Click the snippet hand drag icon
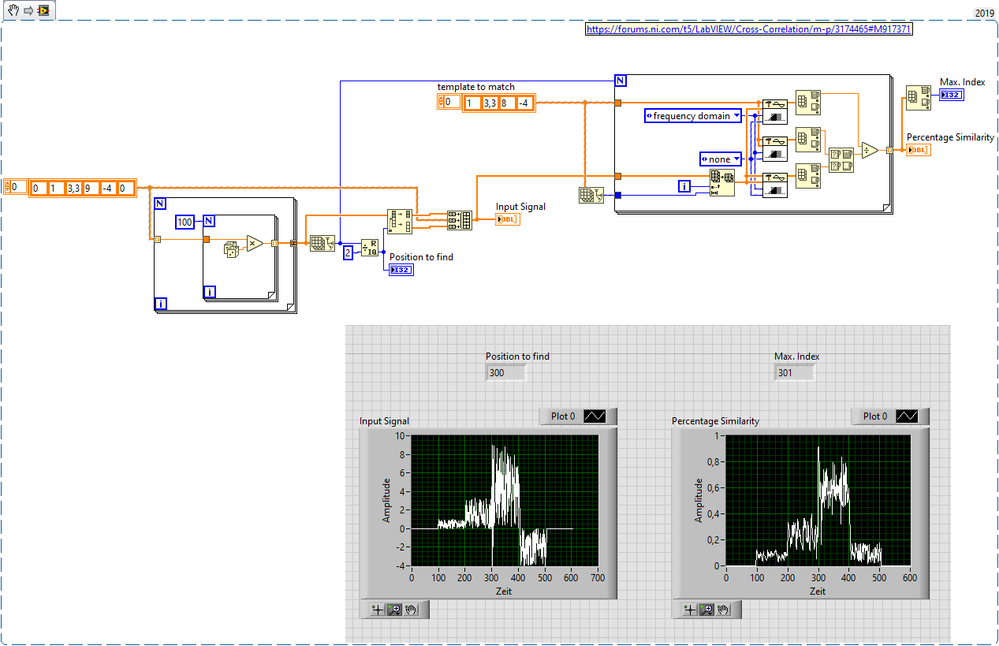This screenshot has width=999, height=646. click(13, 10)
